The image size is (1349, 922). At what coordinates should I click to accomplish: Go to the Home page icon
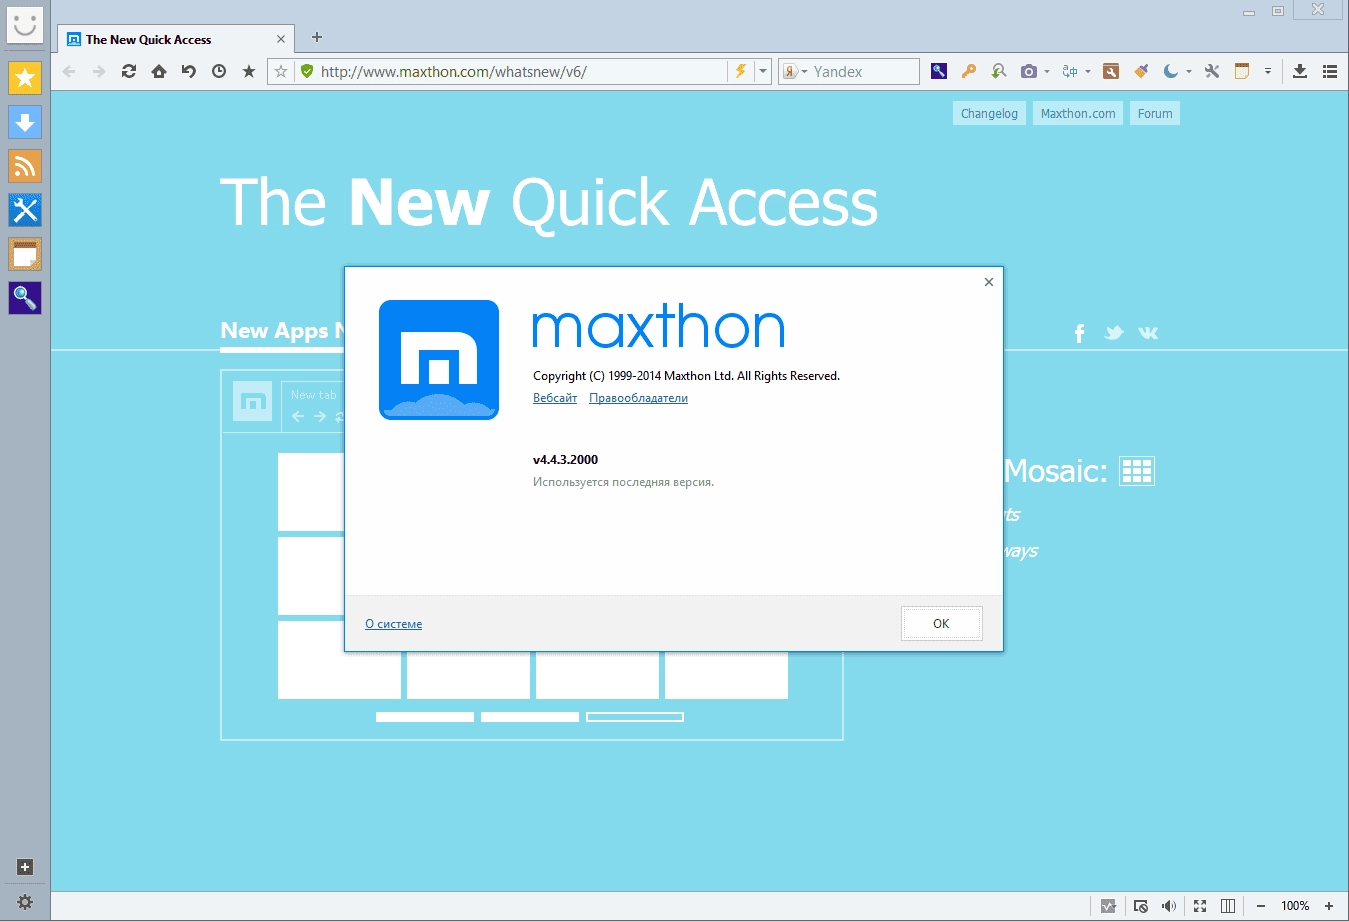pos(159,71)
